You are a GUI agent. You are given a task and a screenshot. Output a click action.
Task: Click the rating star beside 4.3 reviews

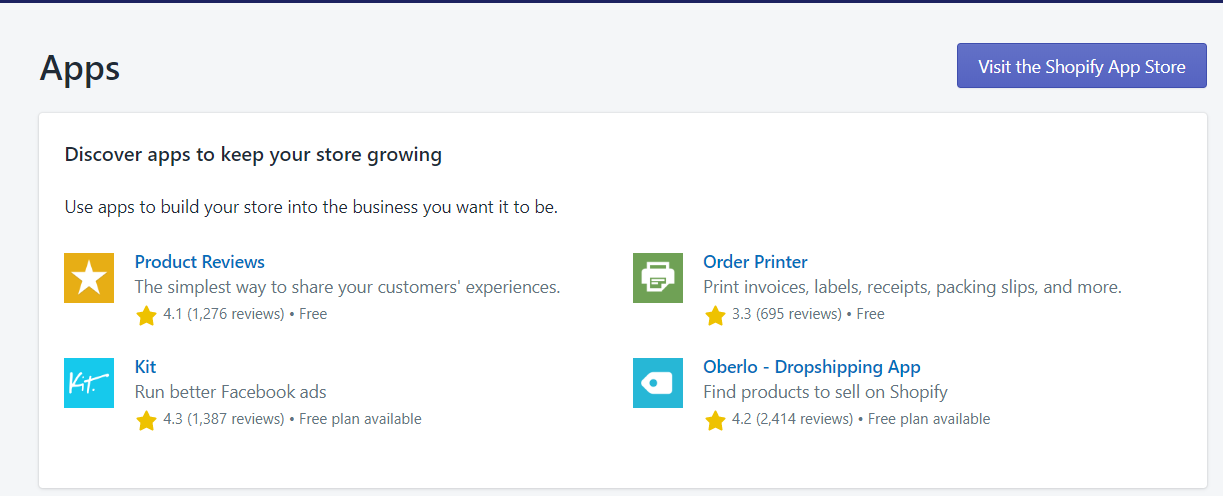146,420
